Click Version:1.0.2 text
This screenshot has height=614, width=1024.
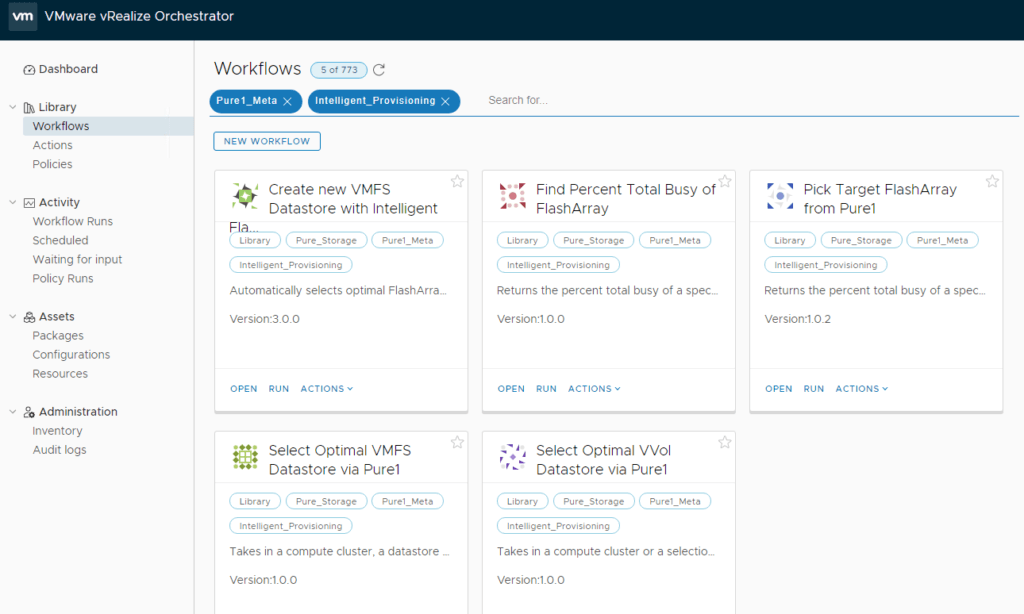click(x=797, y=319)
